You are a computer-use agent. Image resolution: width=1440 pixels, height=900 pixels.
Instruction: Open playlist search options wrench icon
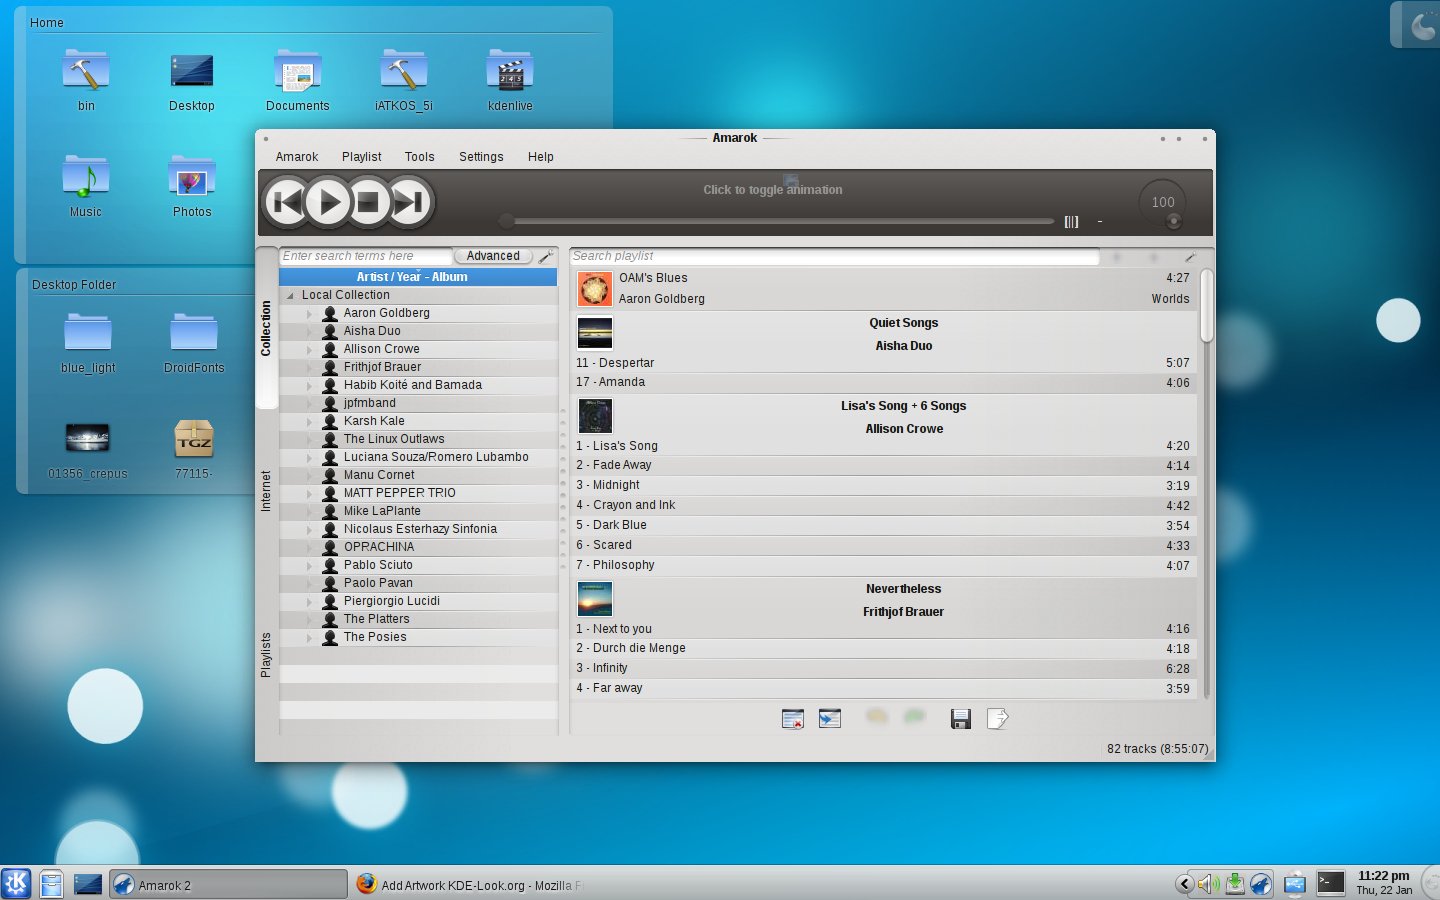(1190, 257)
